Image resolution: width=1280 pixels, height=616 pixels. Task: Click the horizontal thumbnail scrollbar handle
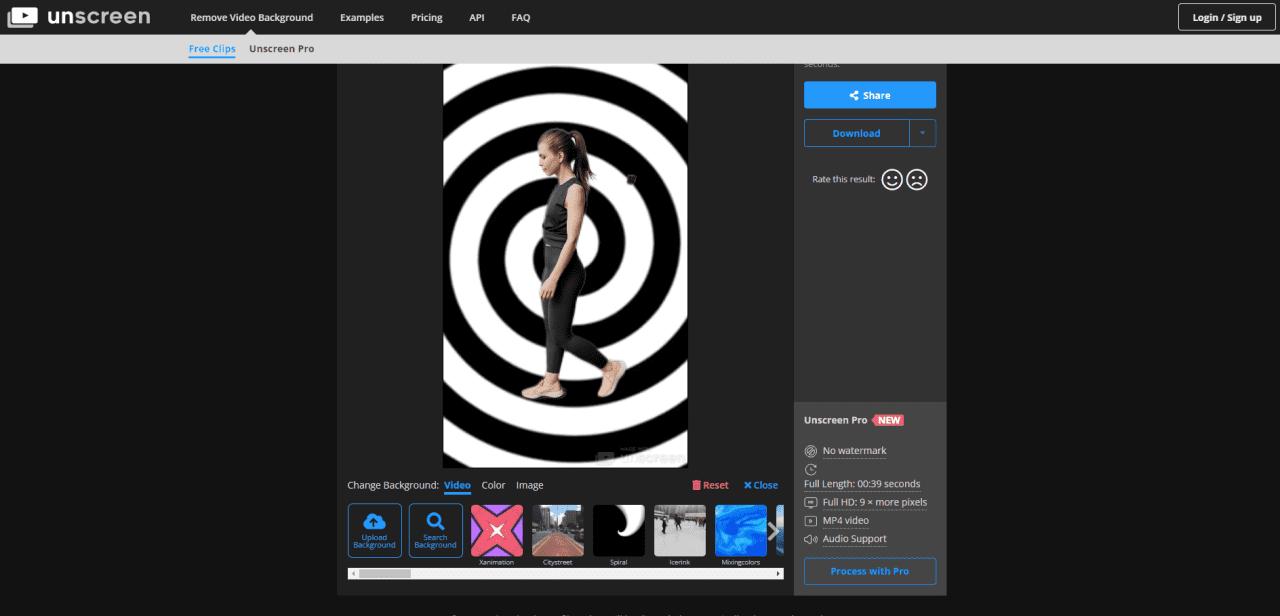coord(385,574)
